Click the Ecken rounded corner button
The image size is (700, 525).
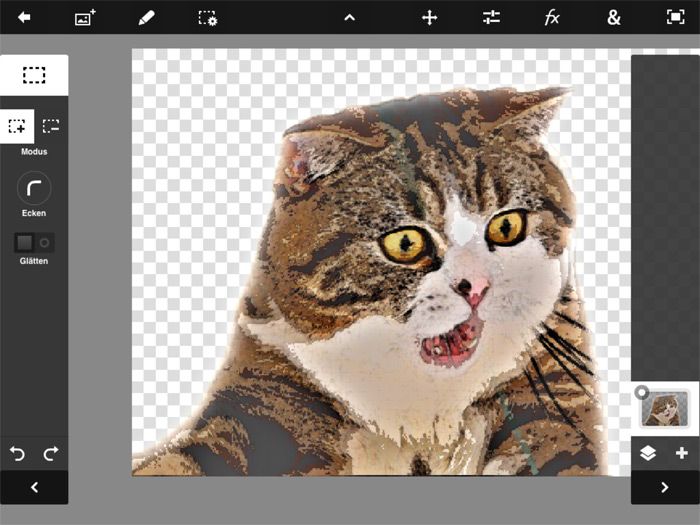pyautogui.click(x=34, y=188)
